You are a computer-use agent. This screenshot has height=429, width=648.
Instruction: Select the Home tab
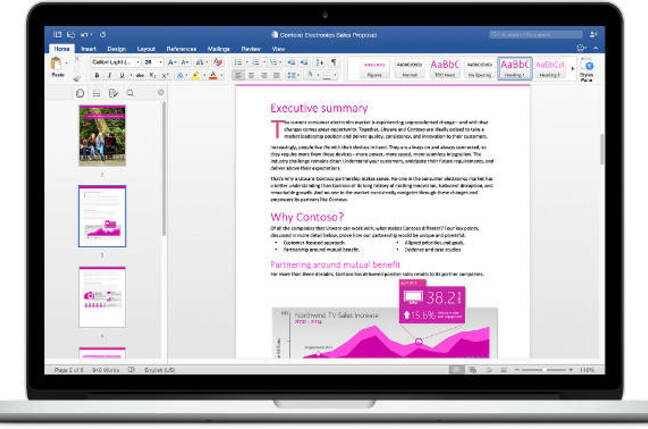[62, 48]
